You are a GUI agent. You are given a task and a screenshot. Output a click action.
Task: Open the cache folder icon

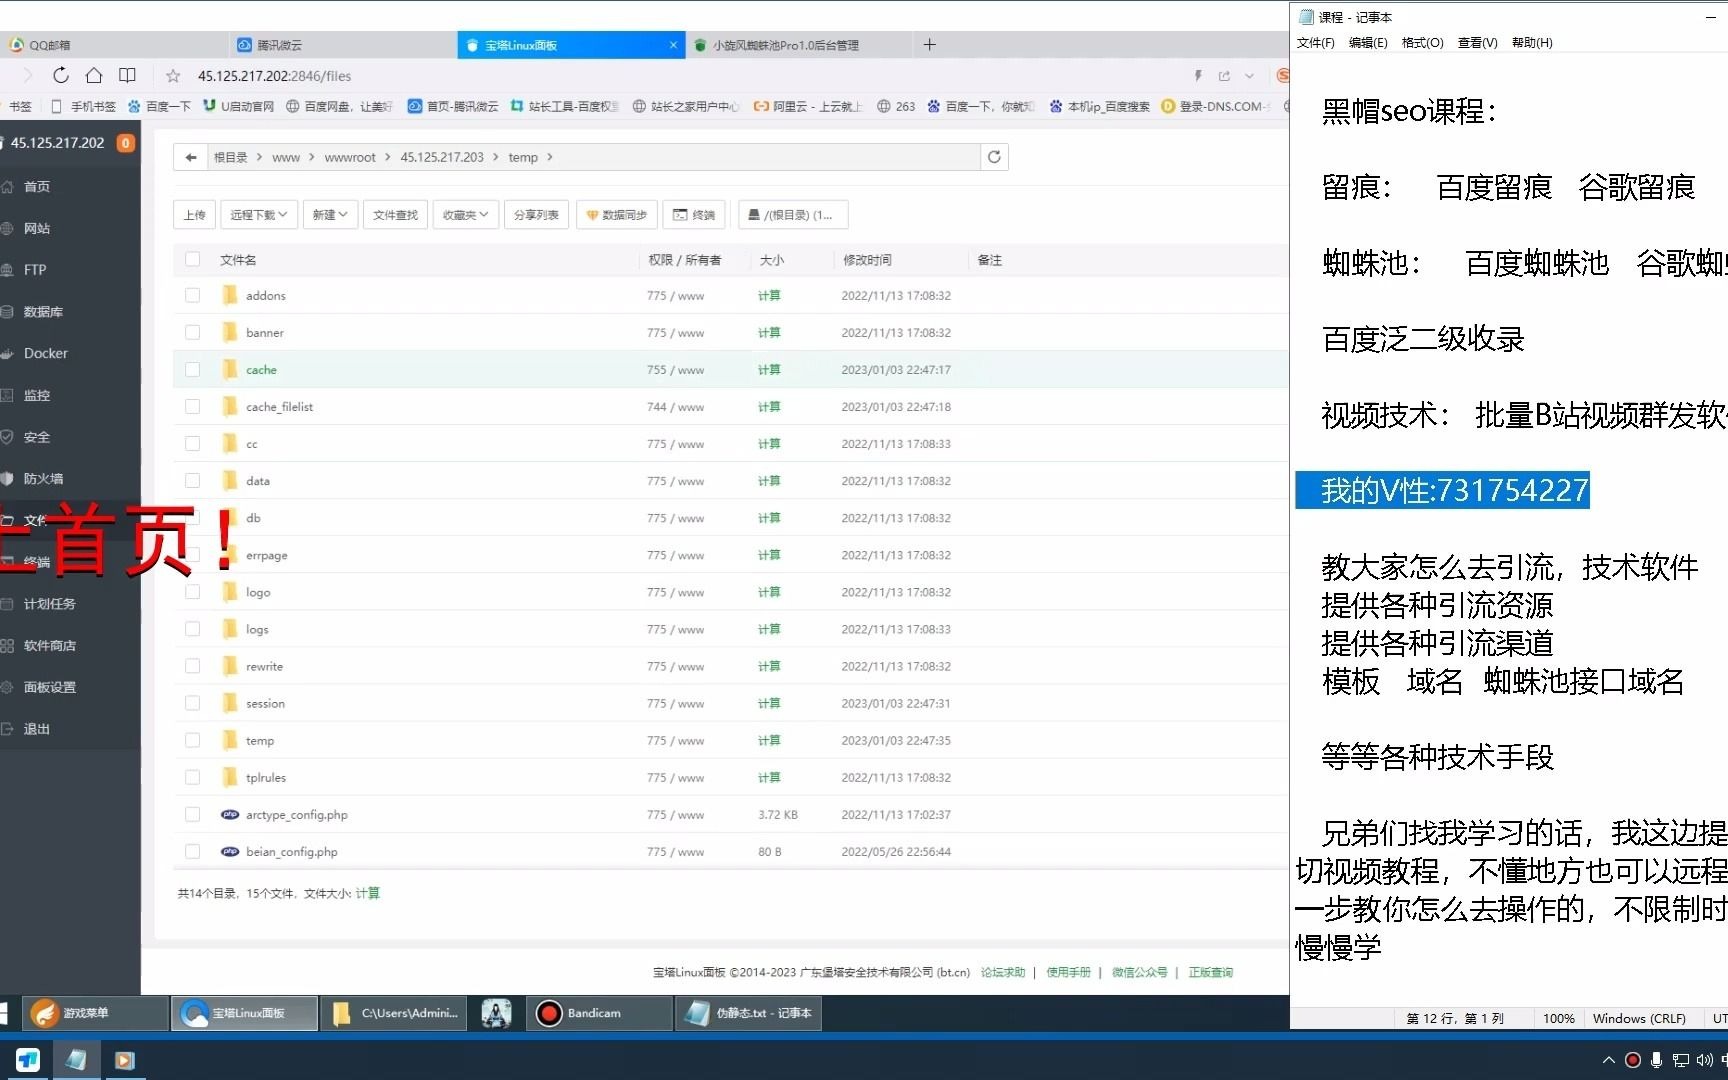coord(230,369)
